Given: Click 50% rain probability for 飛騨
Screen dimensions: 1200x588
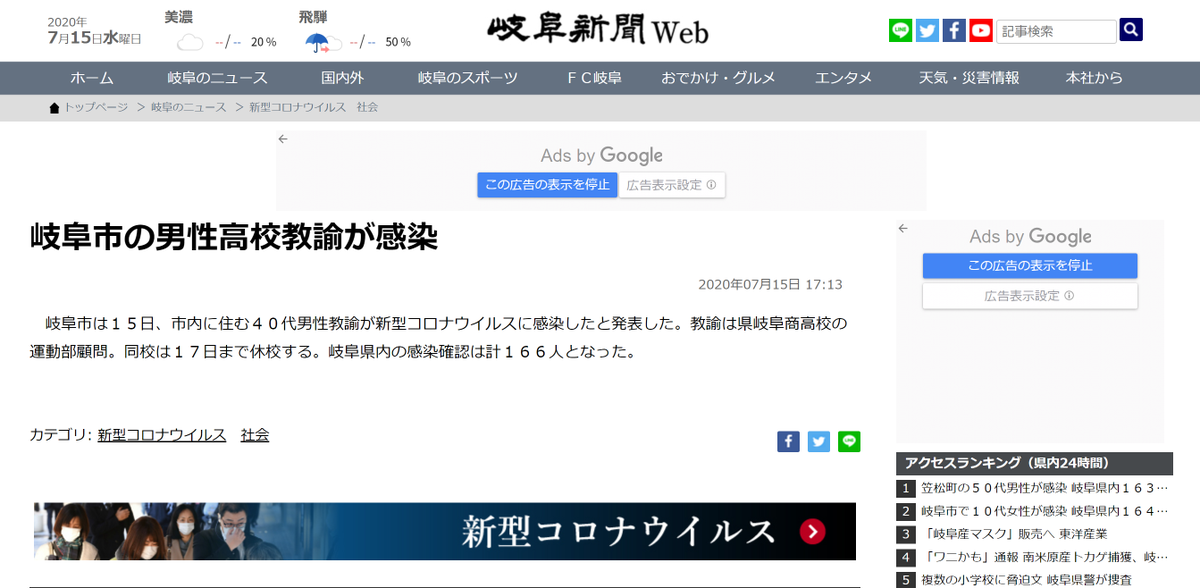Looking at the screenshot, I should pyautogui.click(x=398, y=42).
